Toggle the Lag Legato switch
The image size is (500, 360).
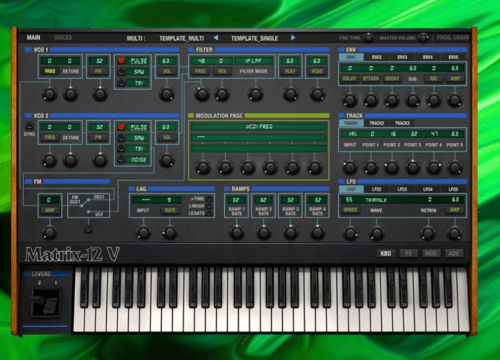(x=209, y=213)
